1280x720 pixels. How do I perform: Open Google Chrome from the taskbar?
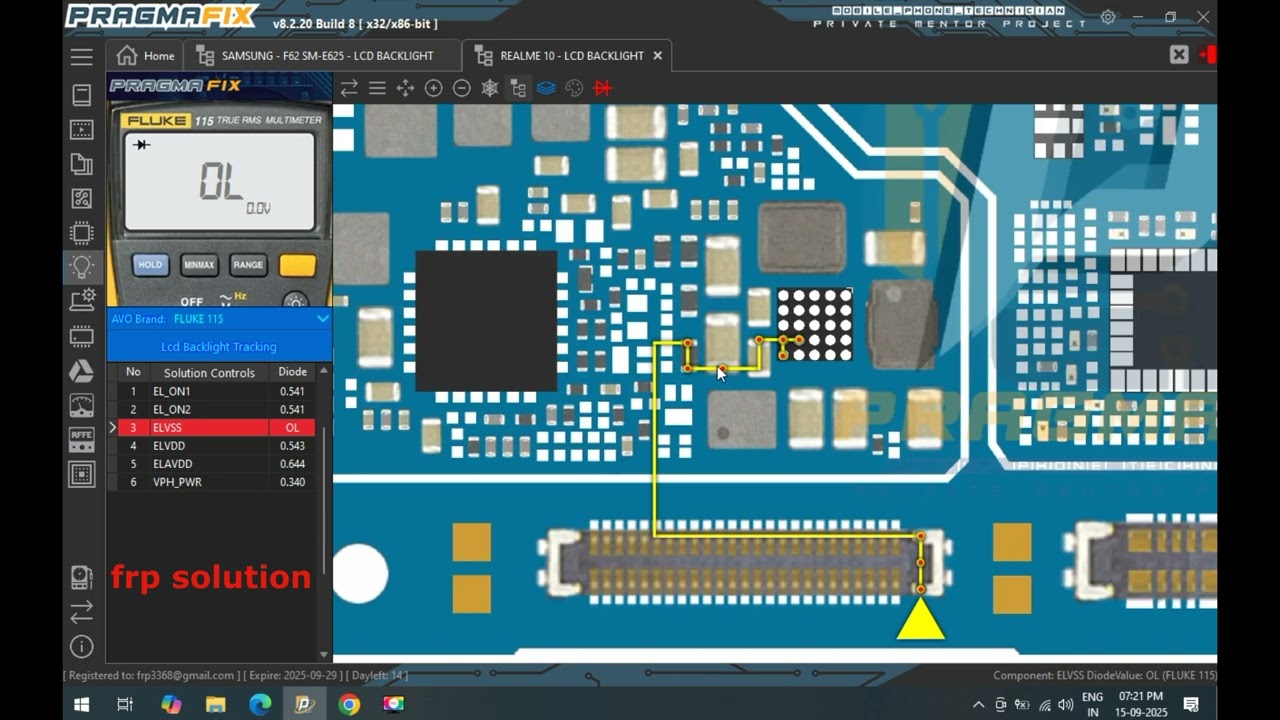click(x=349, y=704)
